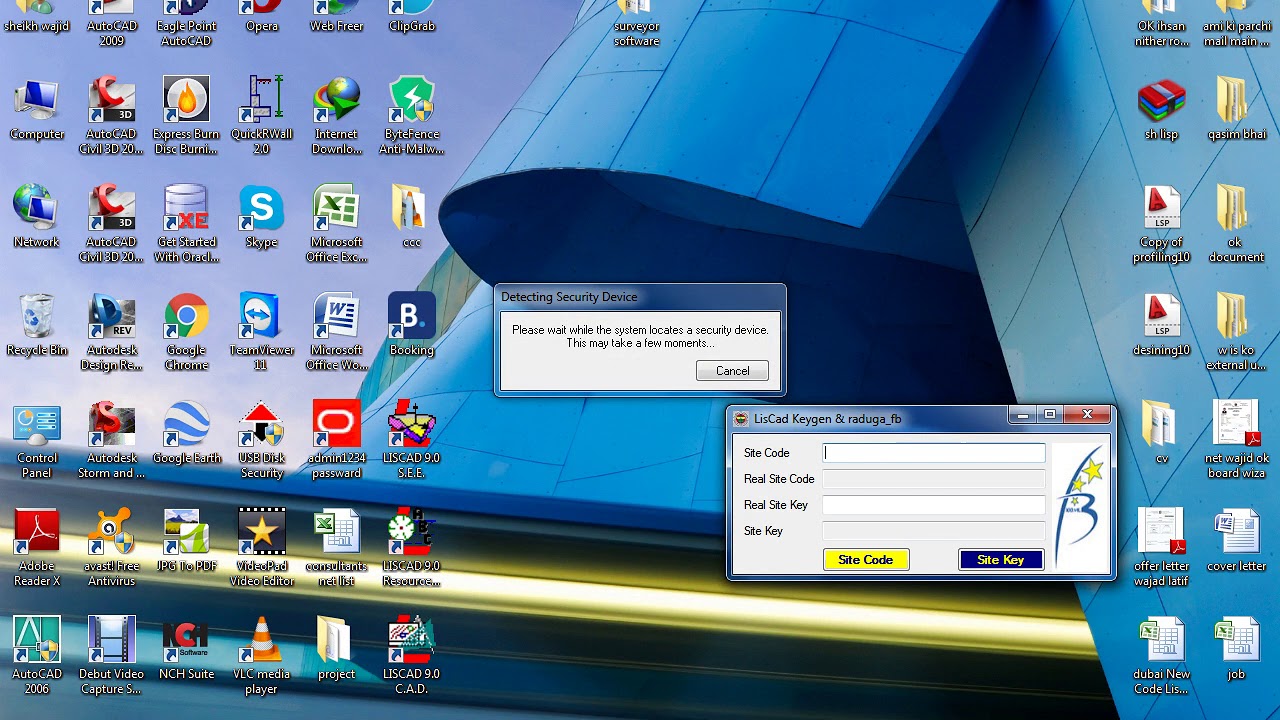Open NCH Suite shortcut
Image resolution: width=1280 pixels, height=720 pixels.
186,649
